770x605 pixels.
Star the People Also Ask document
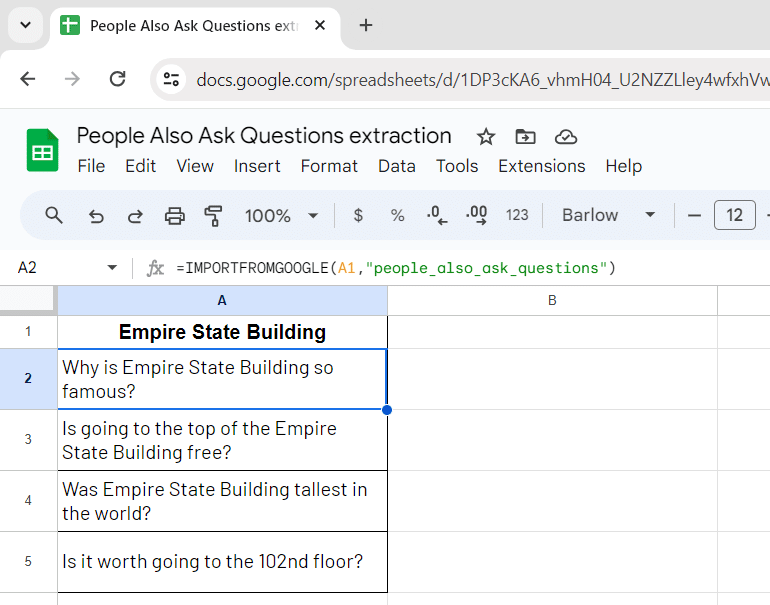[486, 137]
